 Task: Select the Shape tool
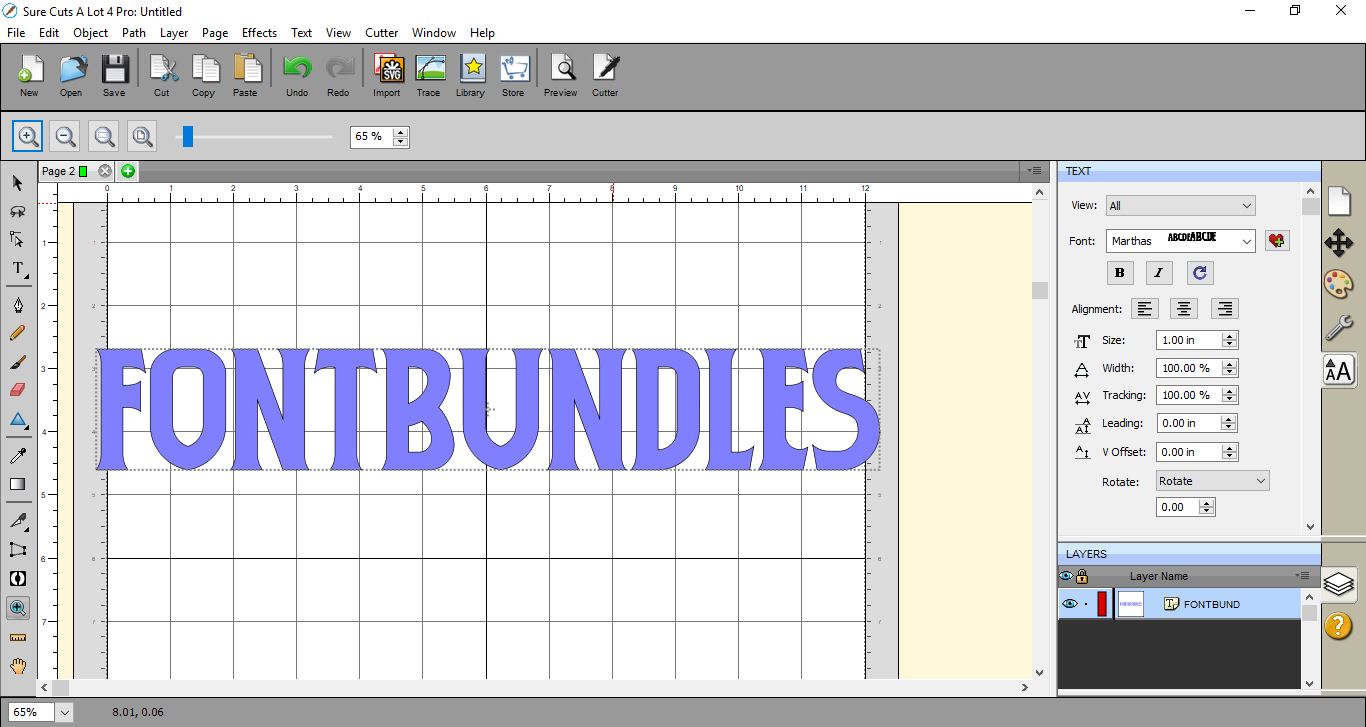pyautogui.click(x=17, y=419)
